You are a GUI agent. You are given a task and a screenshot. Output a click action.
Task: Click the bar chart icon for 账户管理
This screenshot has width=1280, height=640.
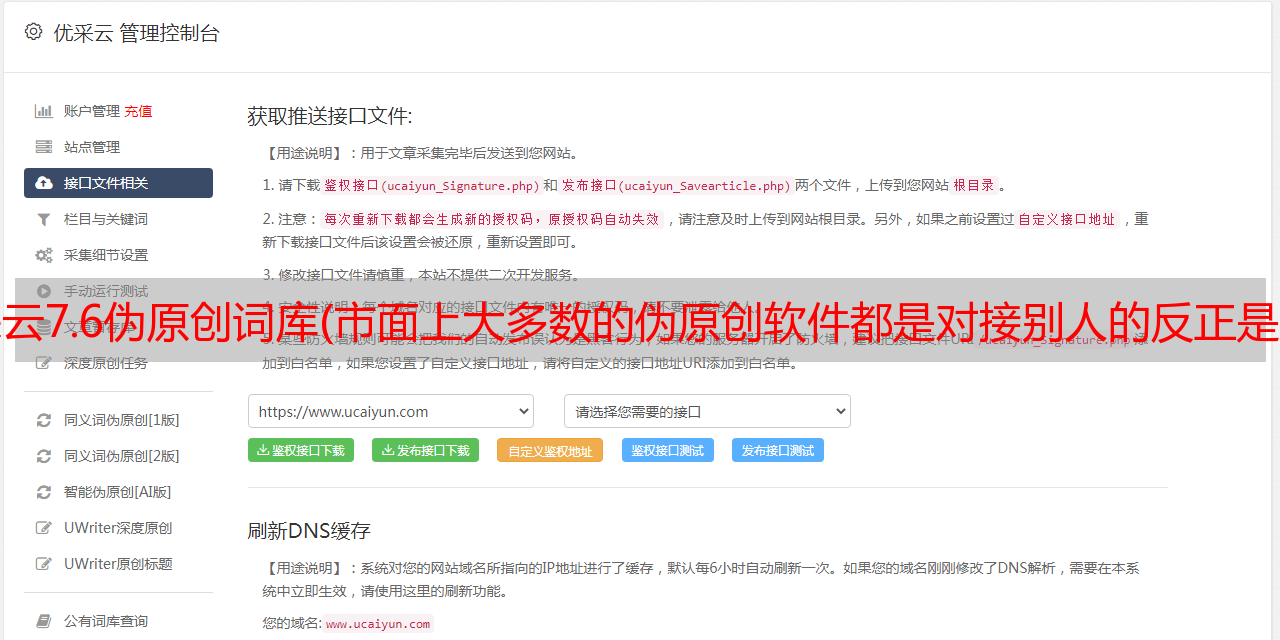pos(44,111)
